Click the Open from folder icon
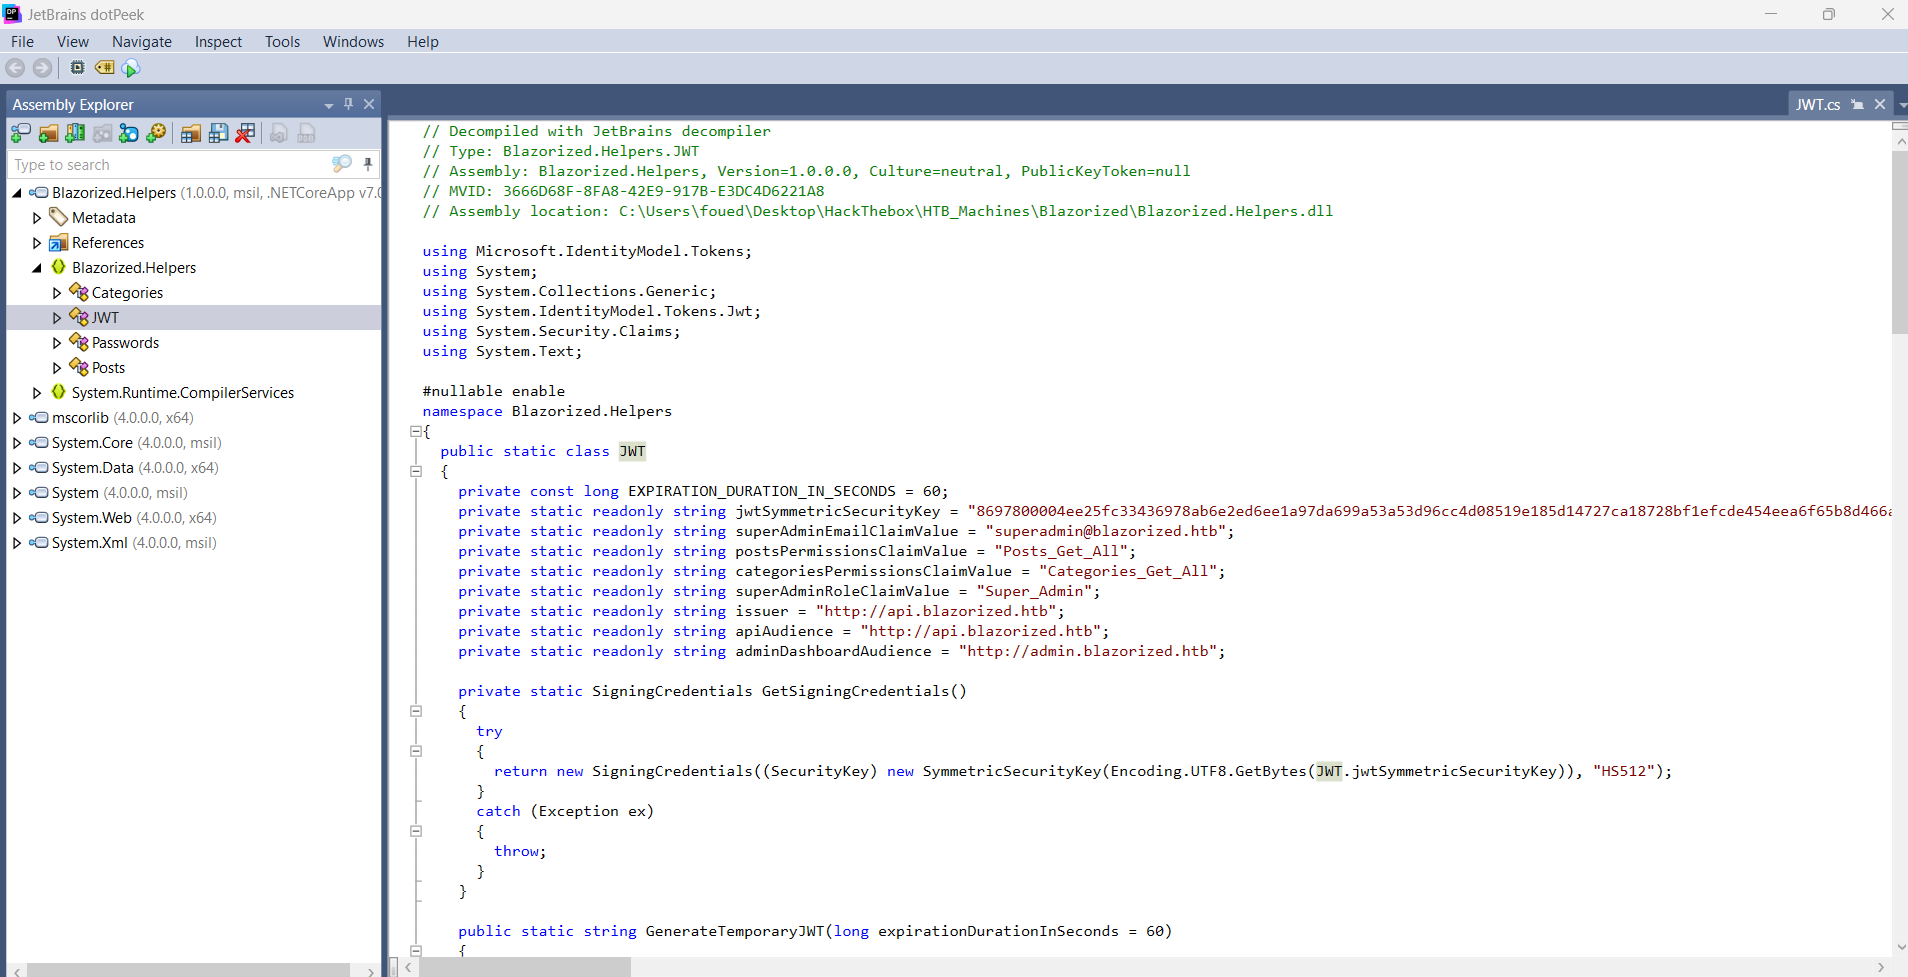 pos(47,133)
